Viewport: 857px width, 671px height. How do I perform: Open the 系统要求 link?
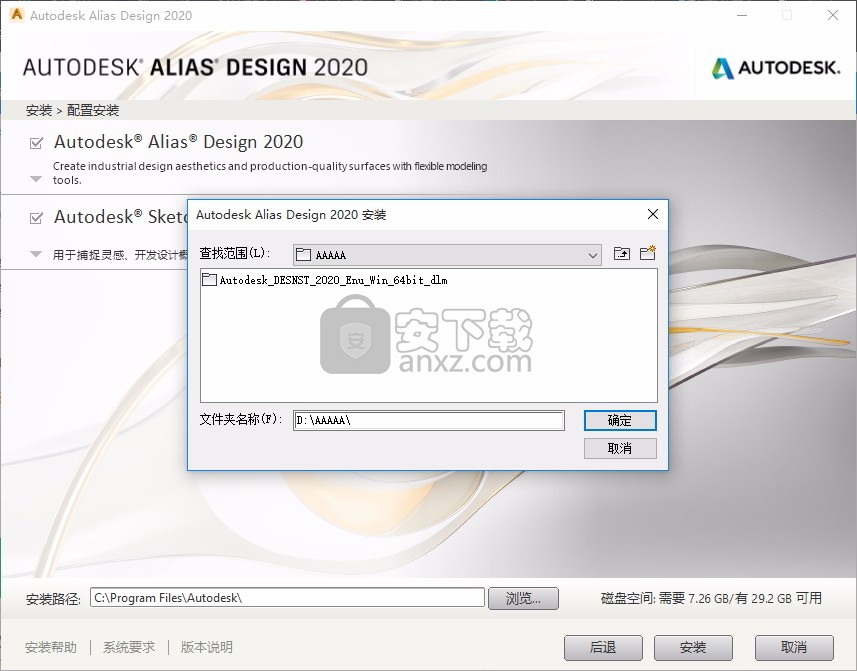tap(129, 647)
